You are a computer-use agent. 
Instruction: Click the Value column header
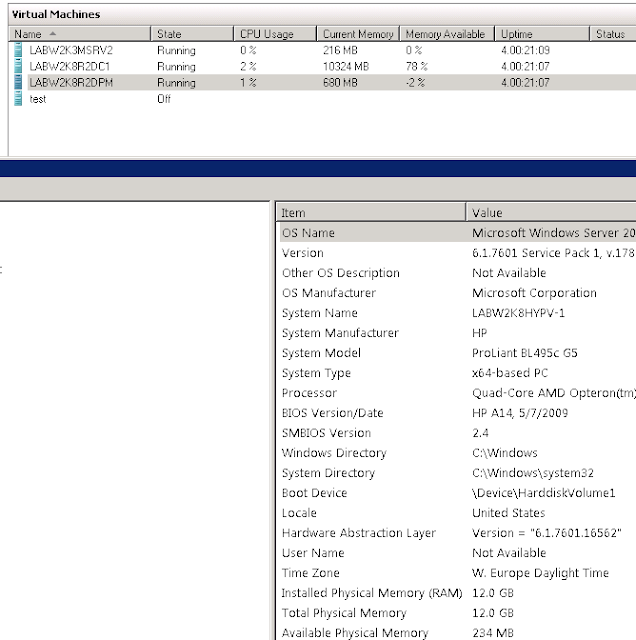[x=551, y=213]
